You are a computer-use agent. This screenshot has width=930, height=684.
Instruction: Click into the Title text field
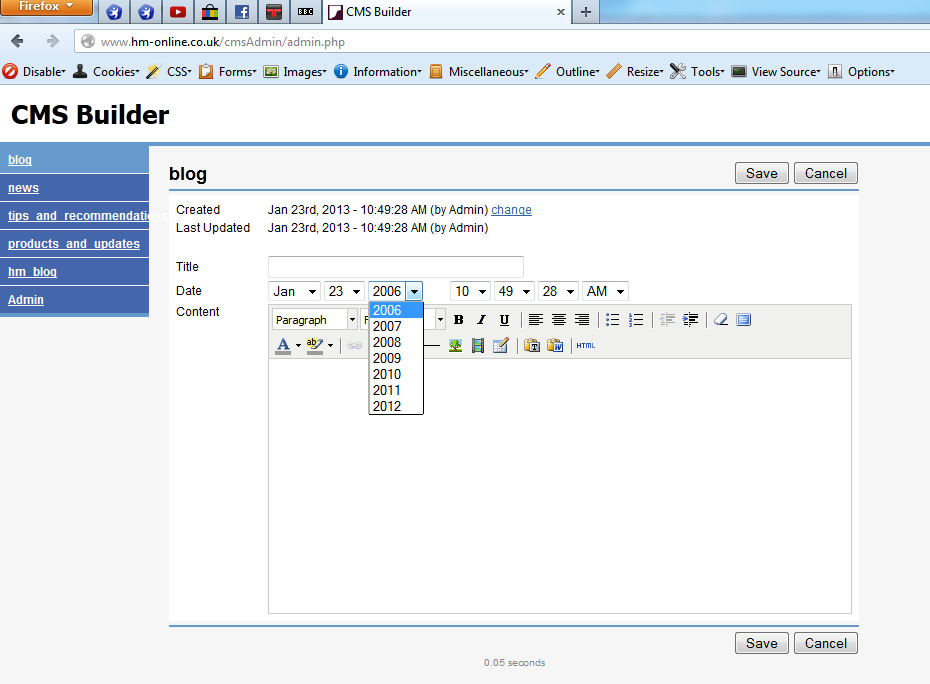[x=395, y=267]
